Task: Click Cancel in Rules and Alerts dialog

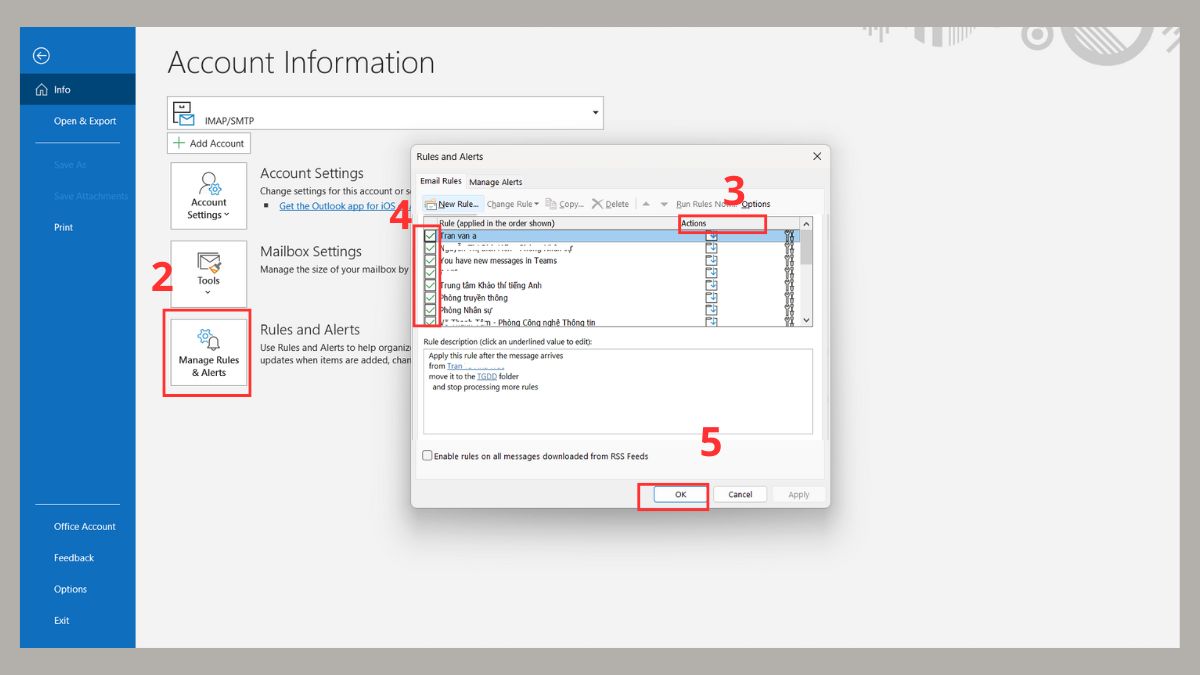Action: 740,494
